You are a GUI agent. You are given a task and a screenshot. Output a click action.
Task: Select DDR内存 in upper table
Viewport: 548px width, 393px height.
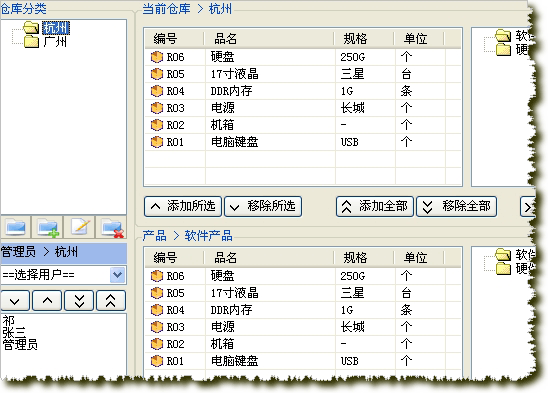click(231, 91)
